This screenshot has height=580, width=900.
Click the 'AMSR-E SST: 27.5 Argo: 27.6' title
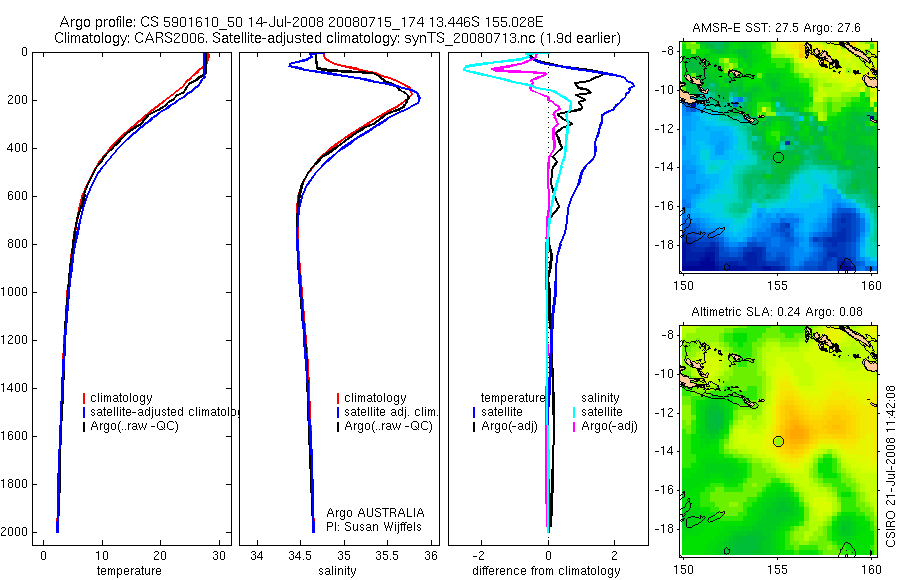click(776, 28)
